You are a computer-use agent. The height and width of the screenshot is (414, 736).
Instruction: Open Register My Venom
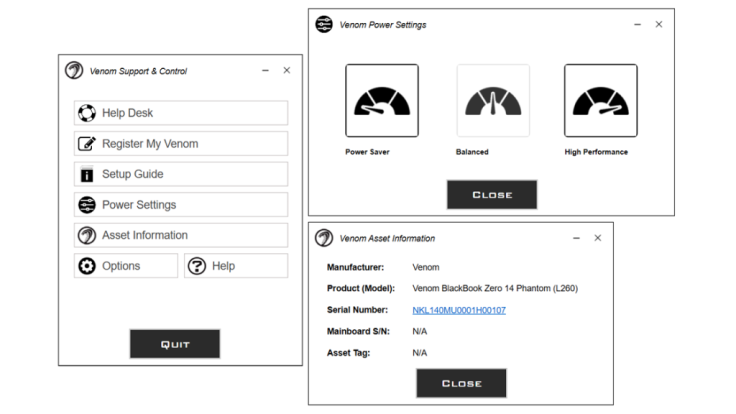[181, 144]
